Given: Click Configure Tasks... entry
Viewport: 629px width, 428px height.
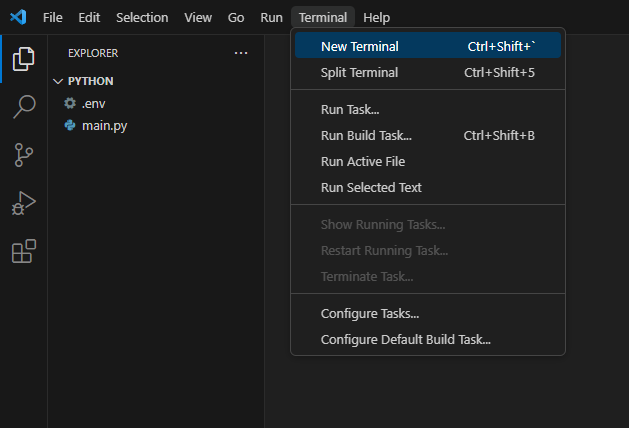Looking at the screenshot, I should pos(369,313).
